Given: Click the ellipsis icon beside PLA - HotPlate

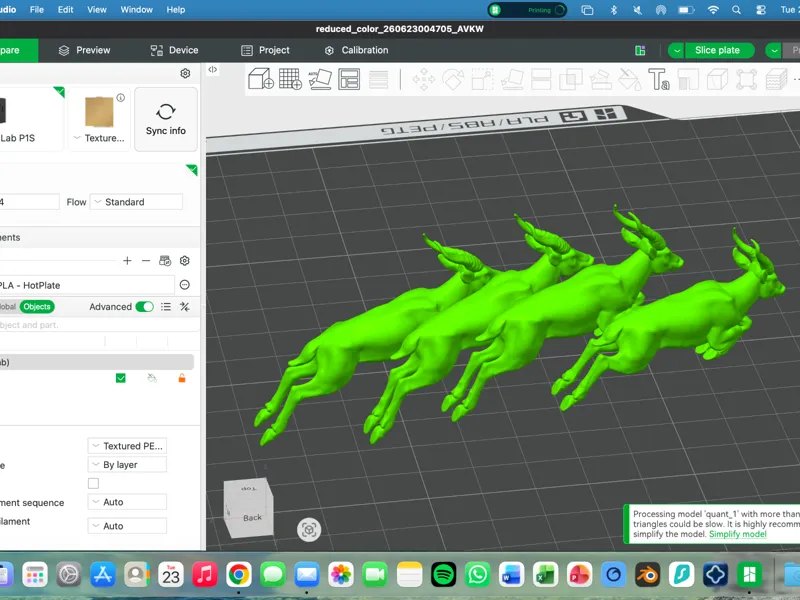Looking at the screenshot, I should (x=185, y=285).
